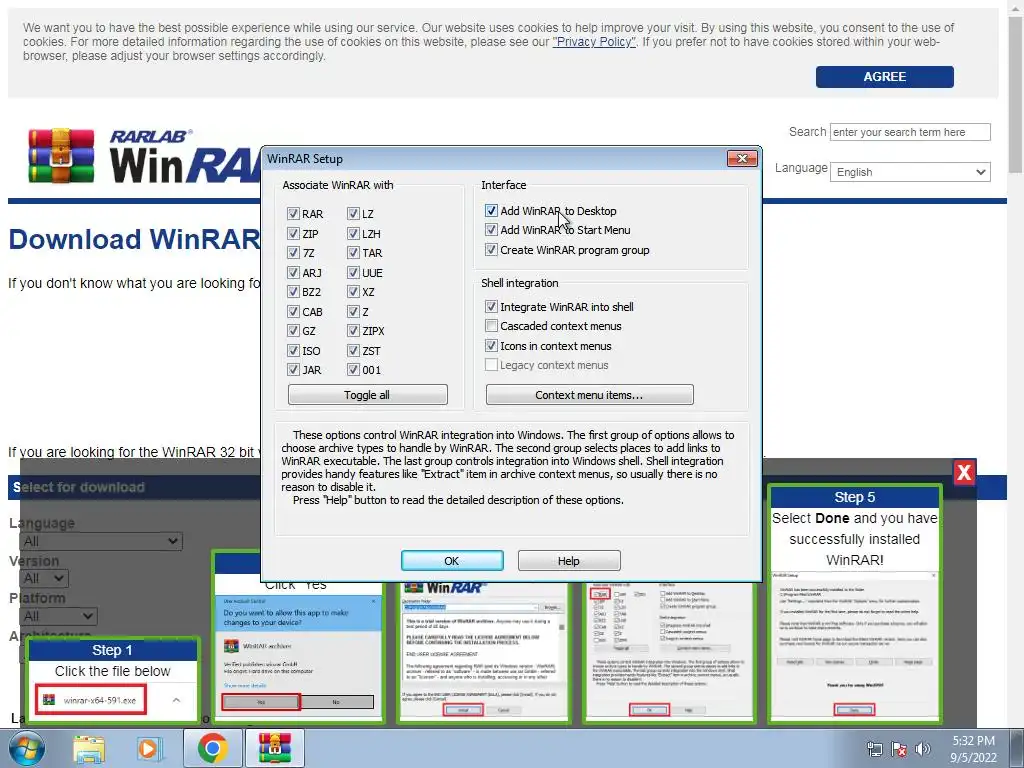Uncheck the ISO file association
This screenshot has height=768, width=1024.
click(293, 351)
